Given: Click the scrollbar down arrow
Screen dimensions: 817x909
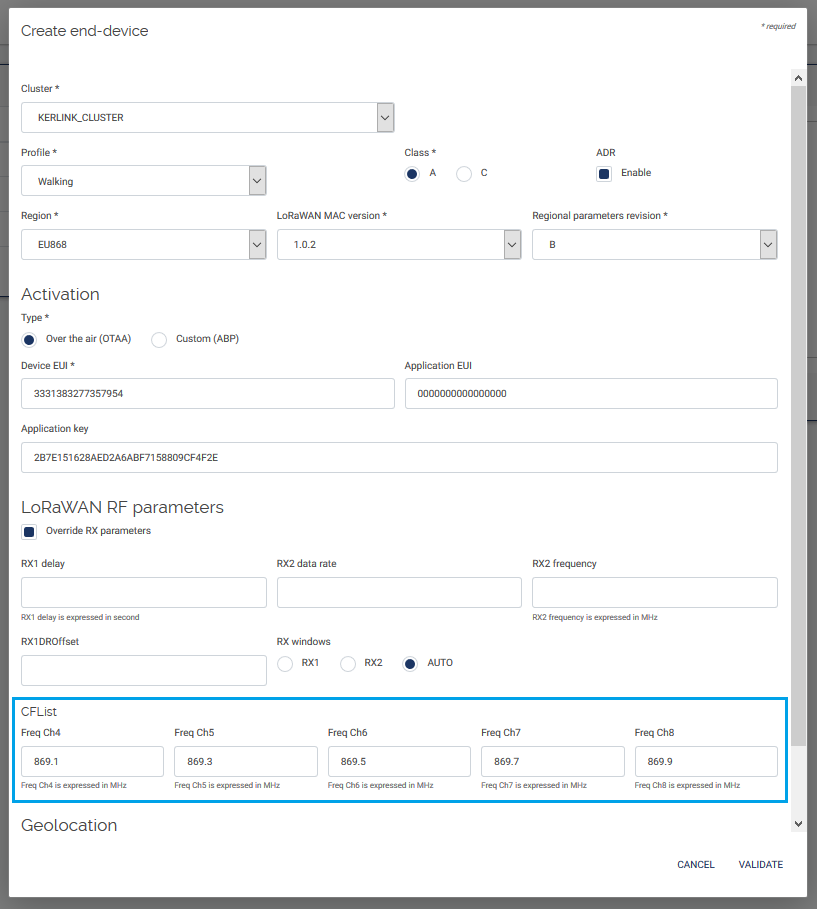Looking at the screenshot, I should 797,823.
